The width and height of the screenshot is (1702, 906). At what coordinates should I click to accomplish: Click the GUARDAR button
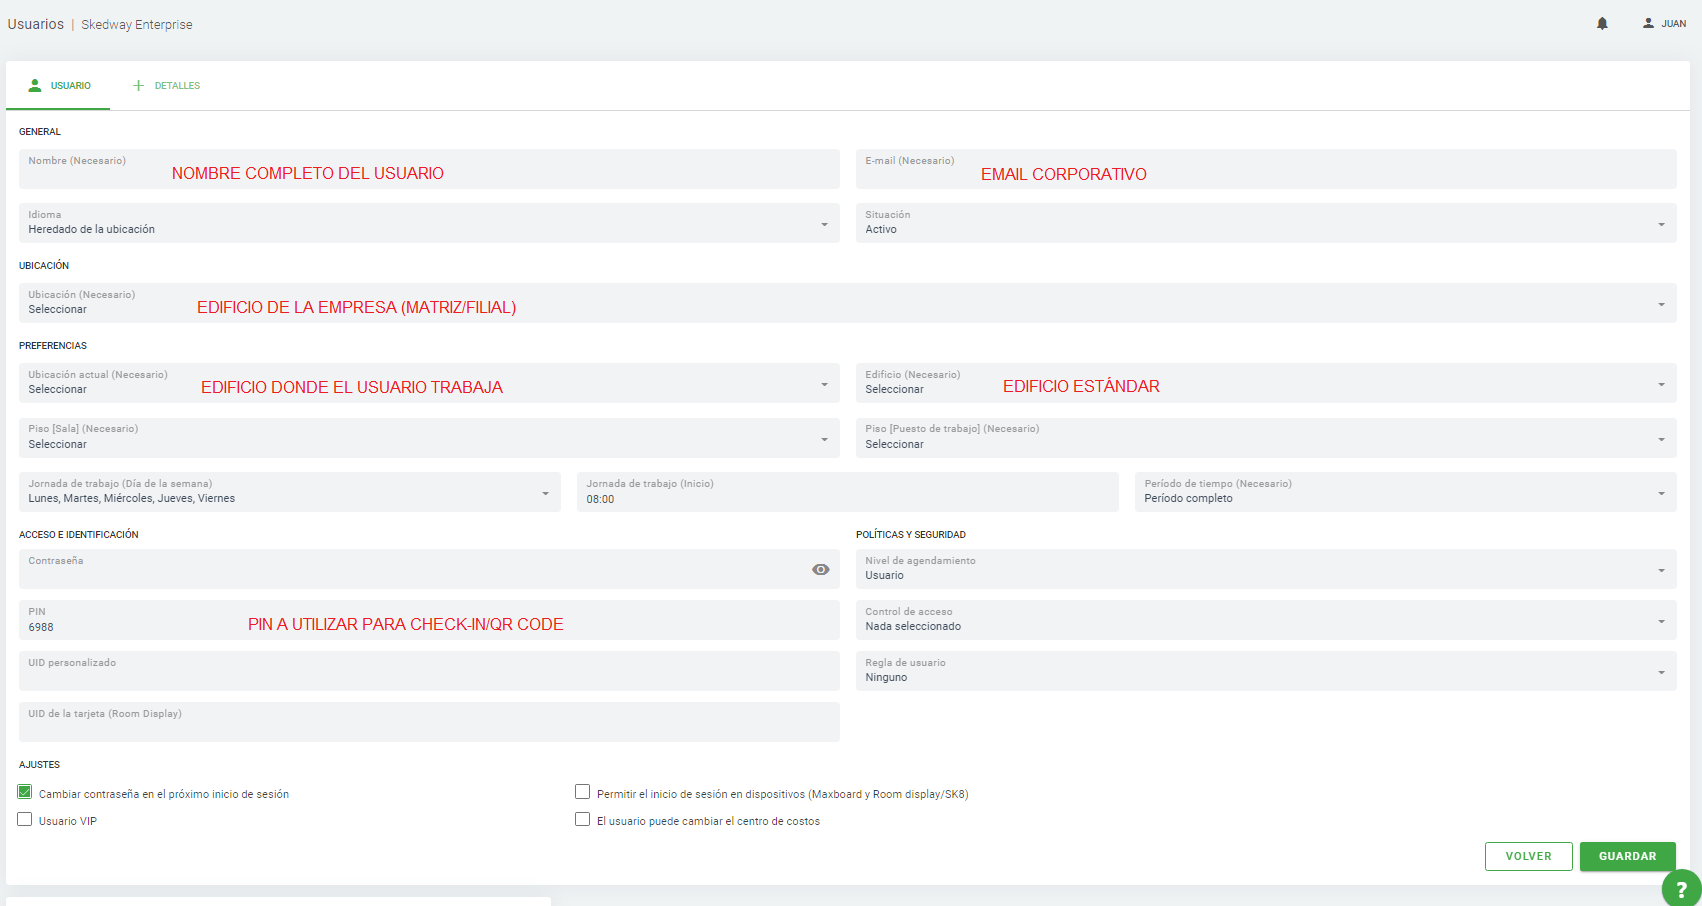click(x=1627, y=856)
